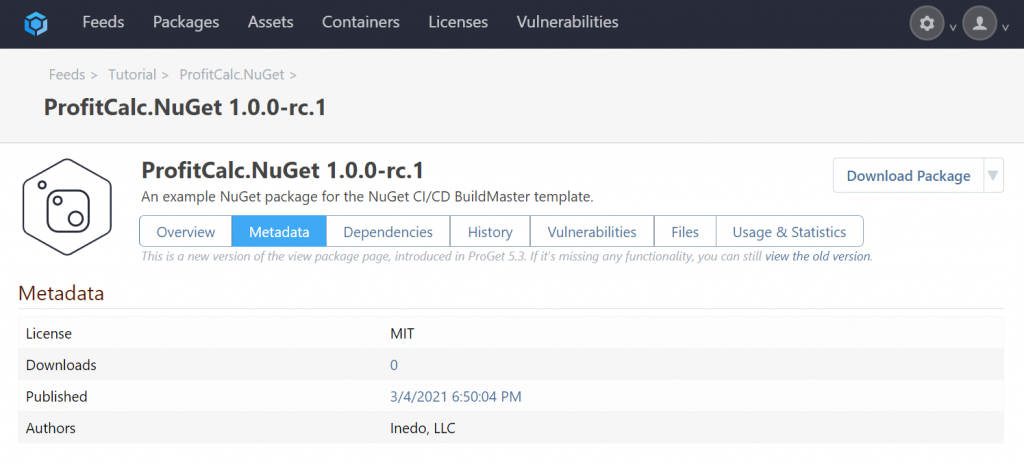Follow the "view the old version" link
Screen dimensions: 1024x464
[x=818, y=257]
